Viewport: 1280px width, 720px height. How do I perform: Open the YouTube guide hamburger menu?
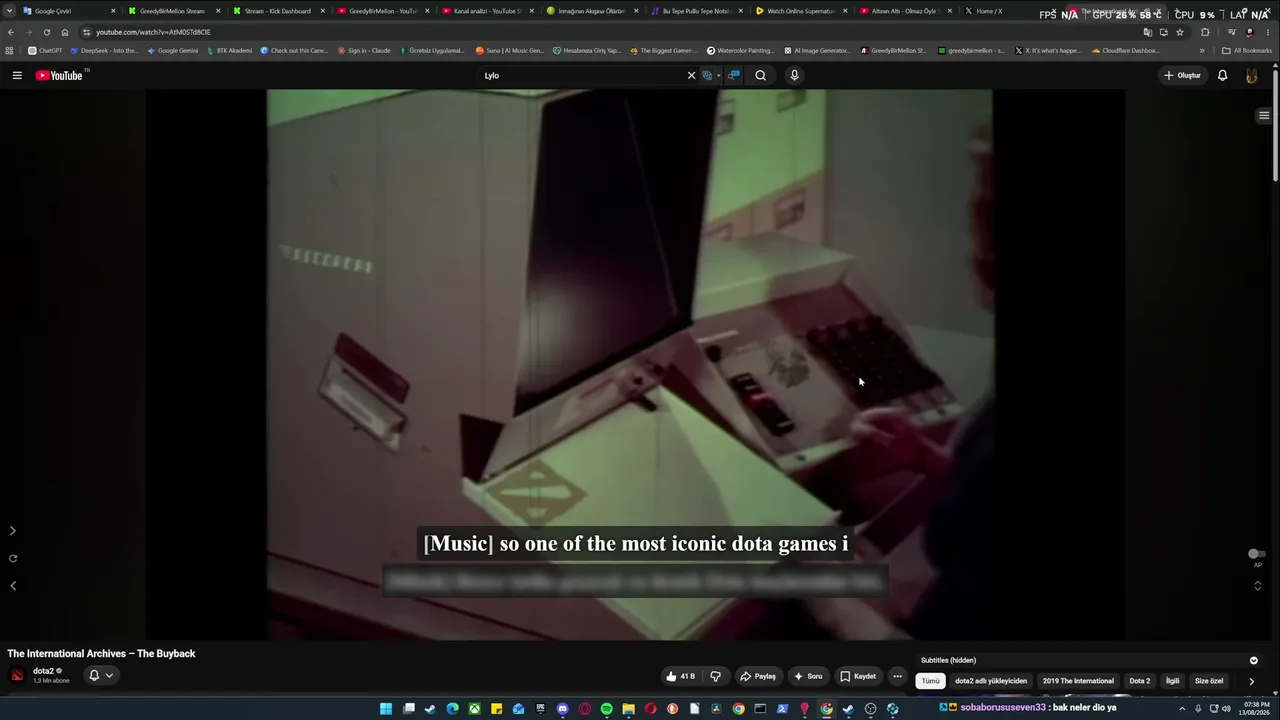(17, 75)
